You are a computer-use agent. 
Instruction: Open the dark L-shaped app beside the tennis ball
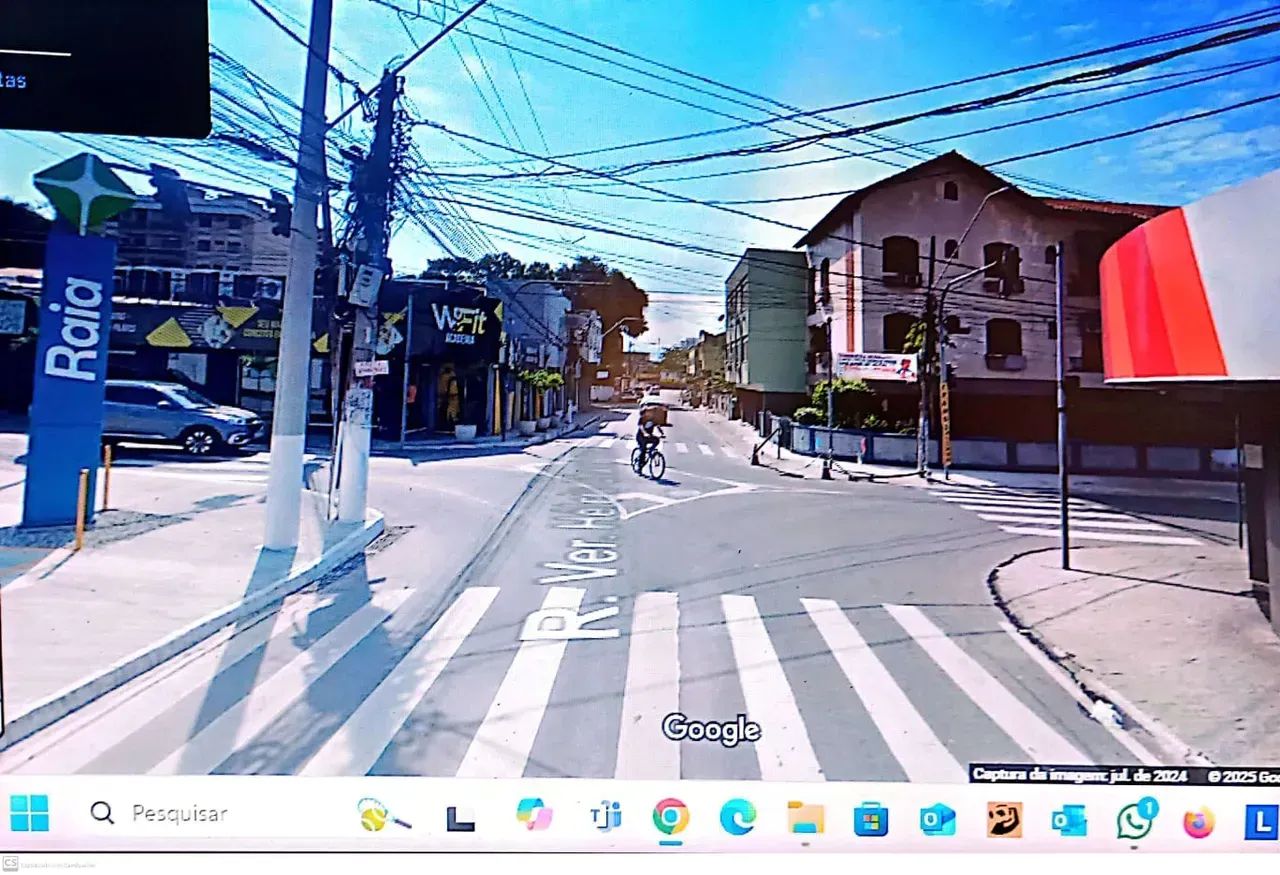pos(459,818)
